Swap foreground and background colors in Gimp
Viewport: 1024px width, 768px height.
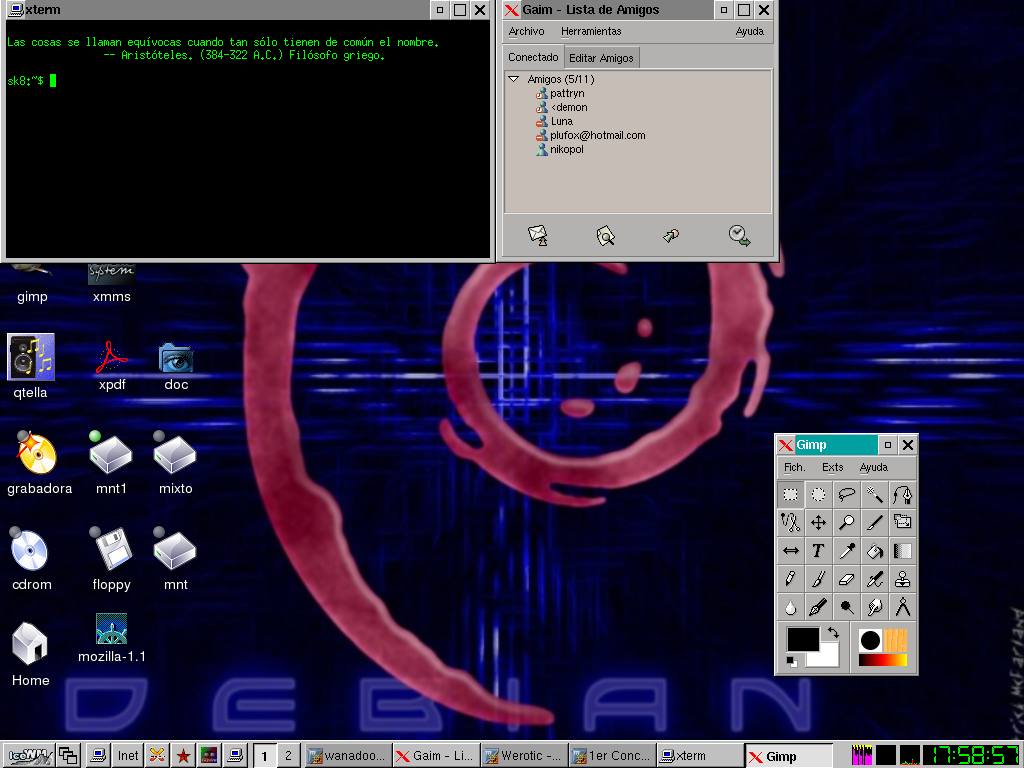coord(833,632)
